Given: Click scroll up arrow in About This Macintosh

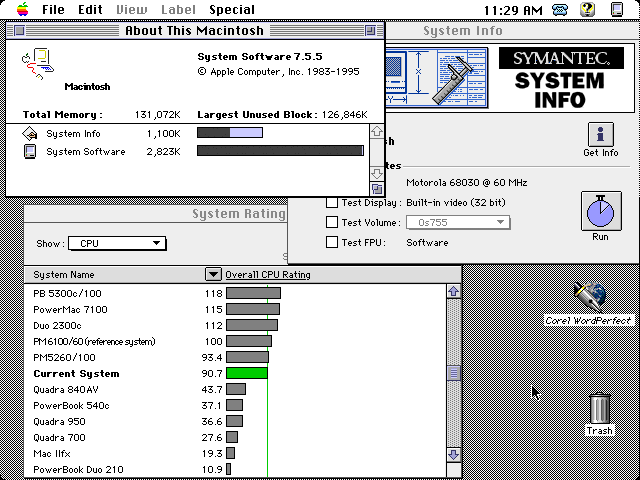Looking at the screenshot, I should tap(376, 131).
